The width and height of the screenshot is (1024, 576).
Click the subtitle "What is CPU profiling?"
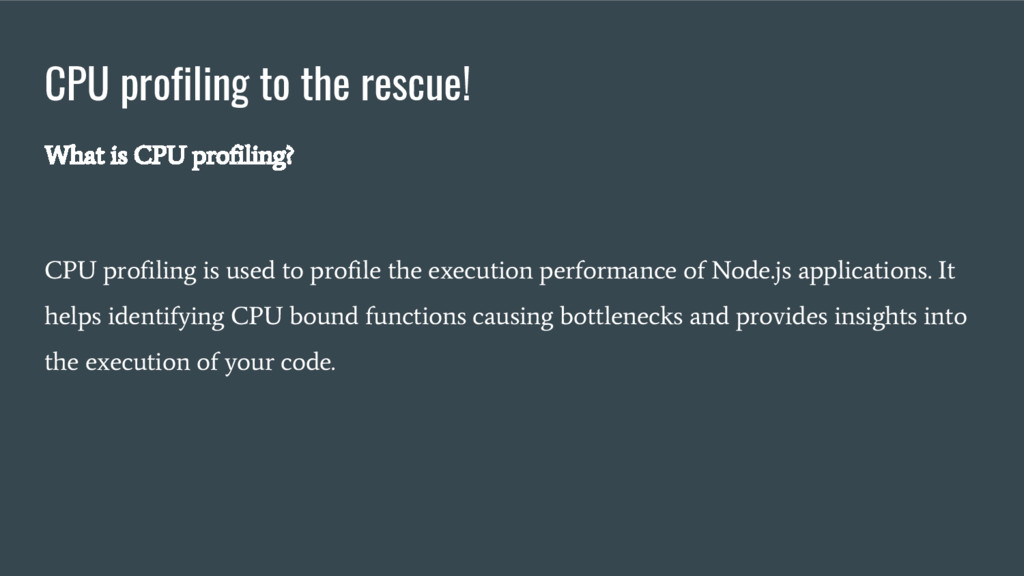click(169, 157)
